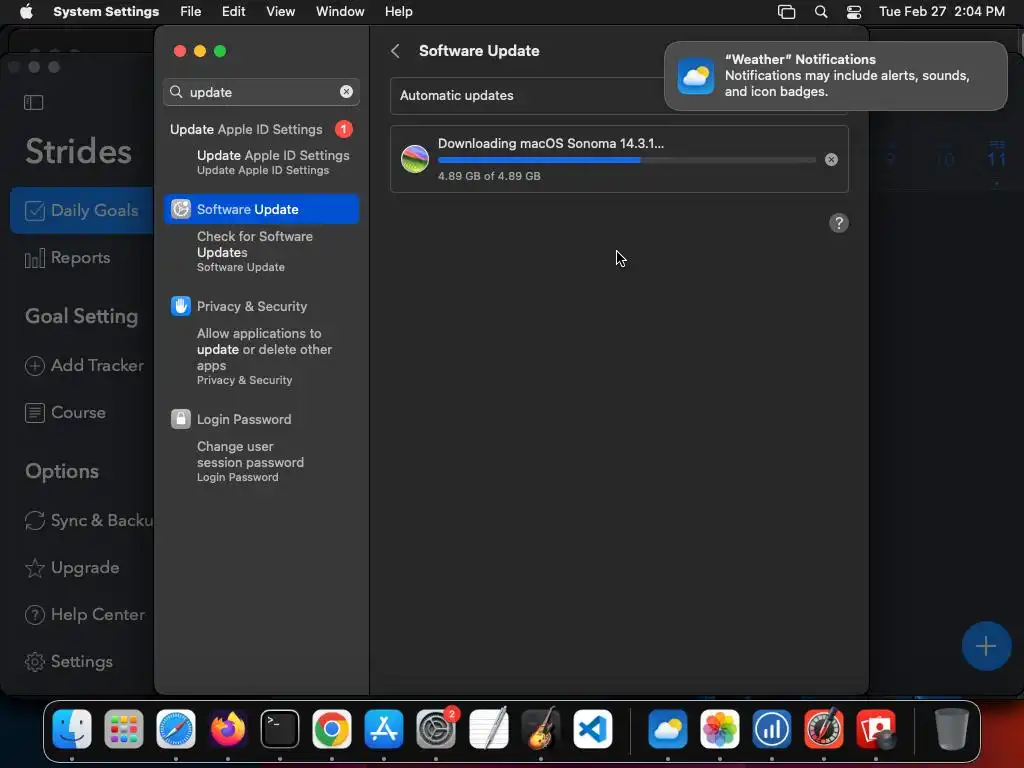This screenshot has width=1024, height=768.
Task: Click the macOS download progress bar
Action: (x=626, y=160)
